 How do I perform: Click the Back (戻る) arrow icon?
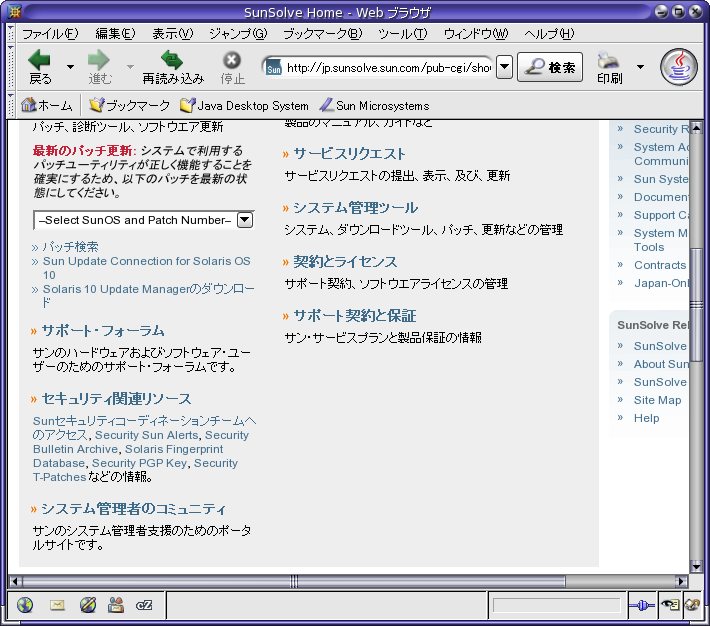click(x=39, y=60)
